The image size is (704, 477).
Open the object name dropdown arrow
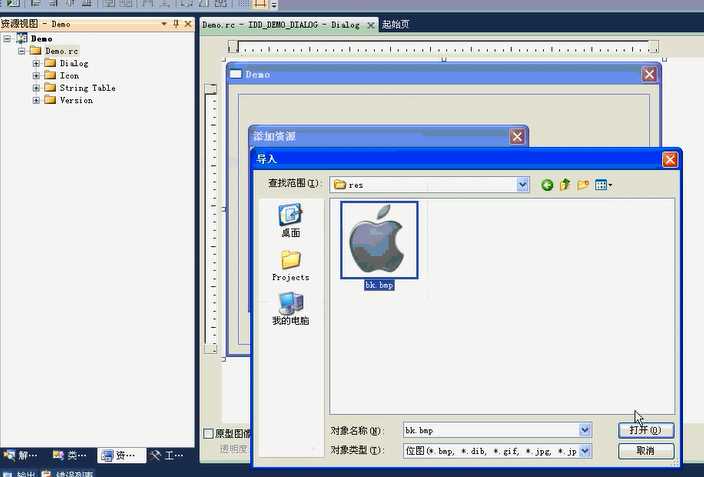(x=585, y=430)
